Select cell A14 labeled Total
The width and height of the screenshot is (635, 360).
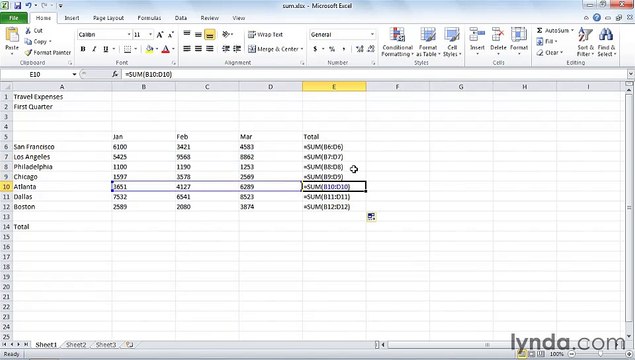(62, 227)
